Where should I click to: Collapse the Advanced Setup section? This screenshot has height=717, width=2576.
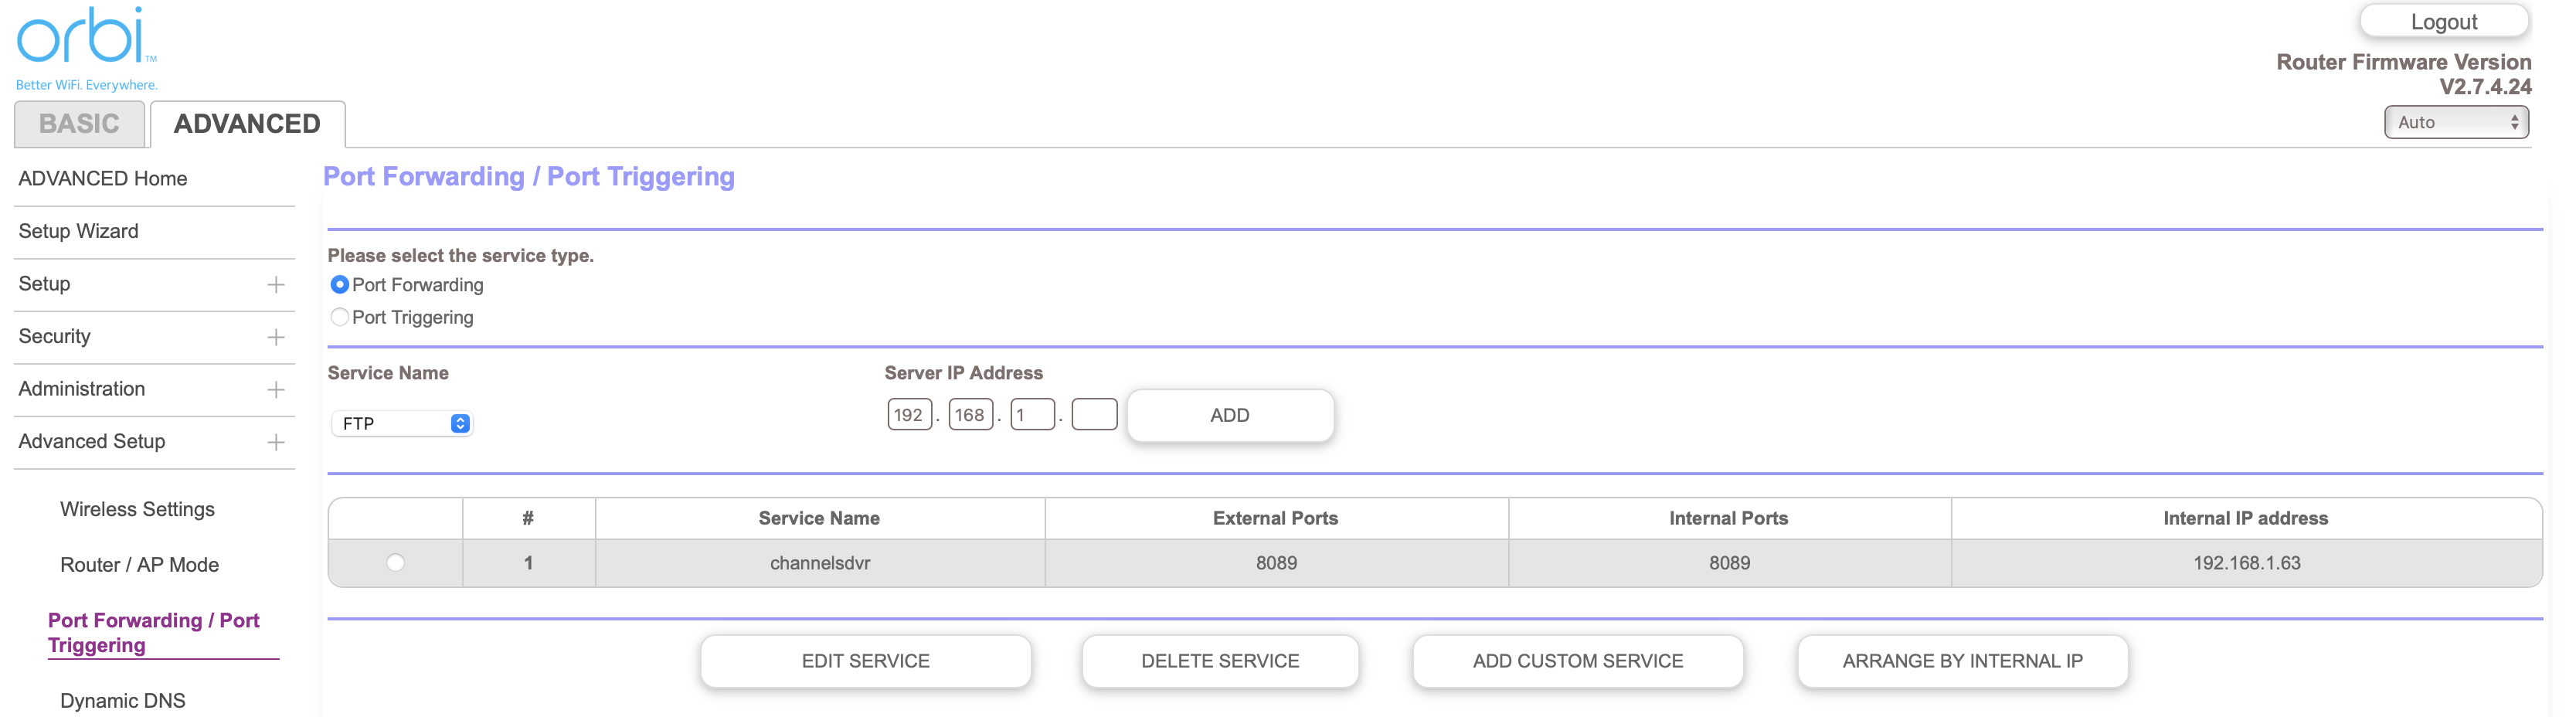pos(276,443)
